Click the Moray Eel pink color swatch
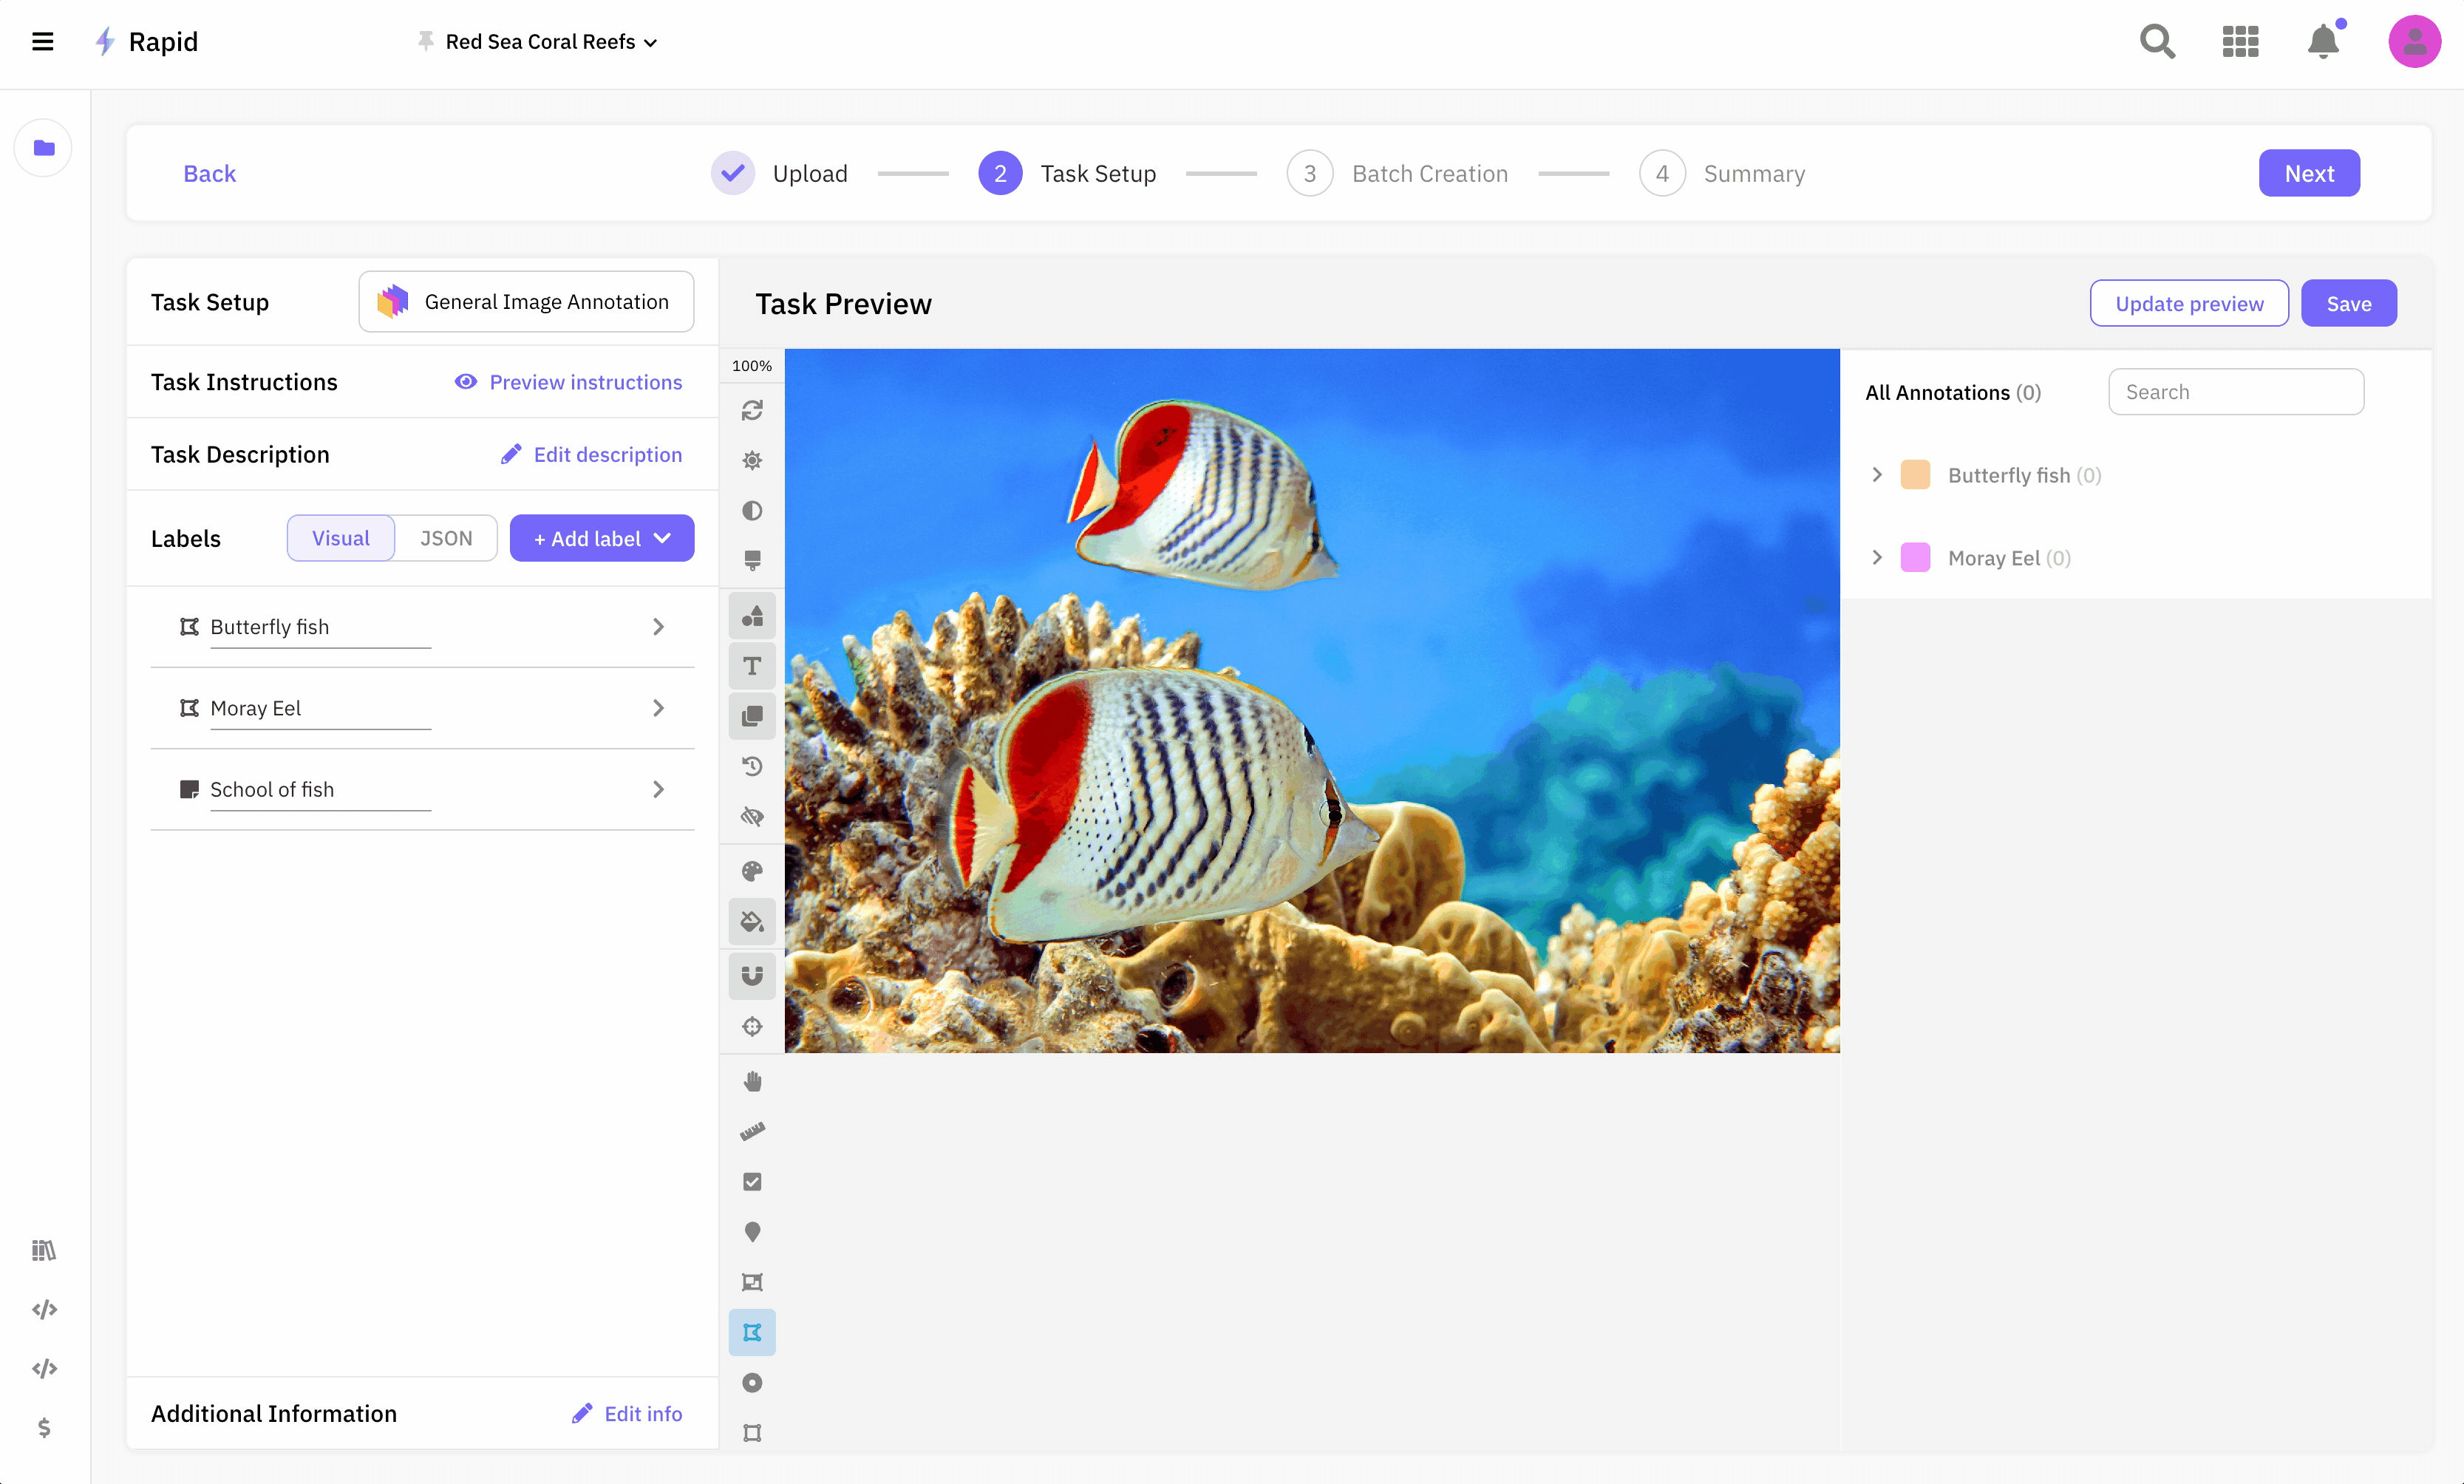This screenshot has width=2464, height=1484. pyautogui.click(x=1914, y=558)
